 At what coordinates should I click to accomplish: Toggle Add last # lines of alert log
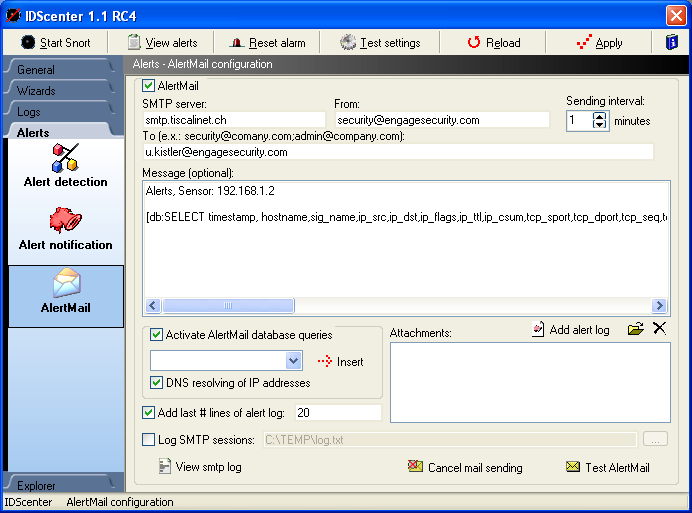click(148, 413)
